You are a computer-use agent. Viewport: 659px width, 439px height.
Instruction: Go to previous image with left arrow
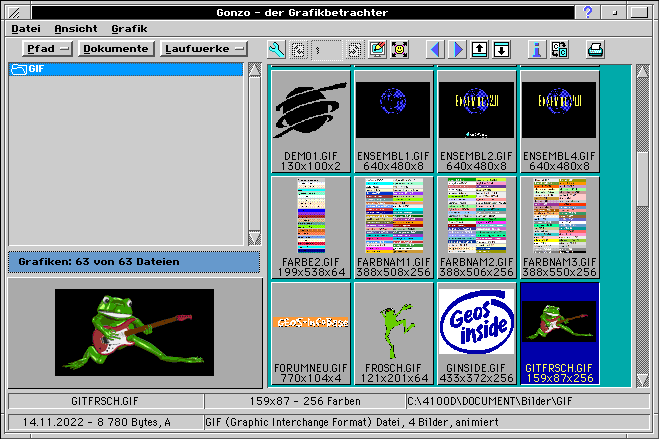point(435,49)
